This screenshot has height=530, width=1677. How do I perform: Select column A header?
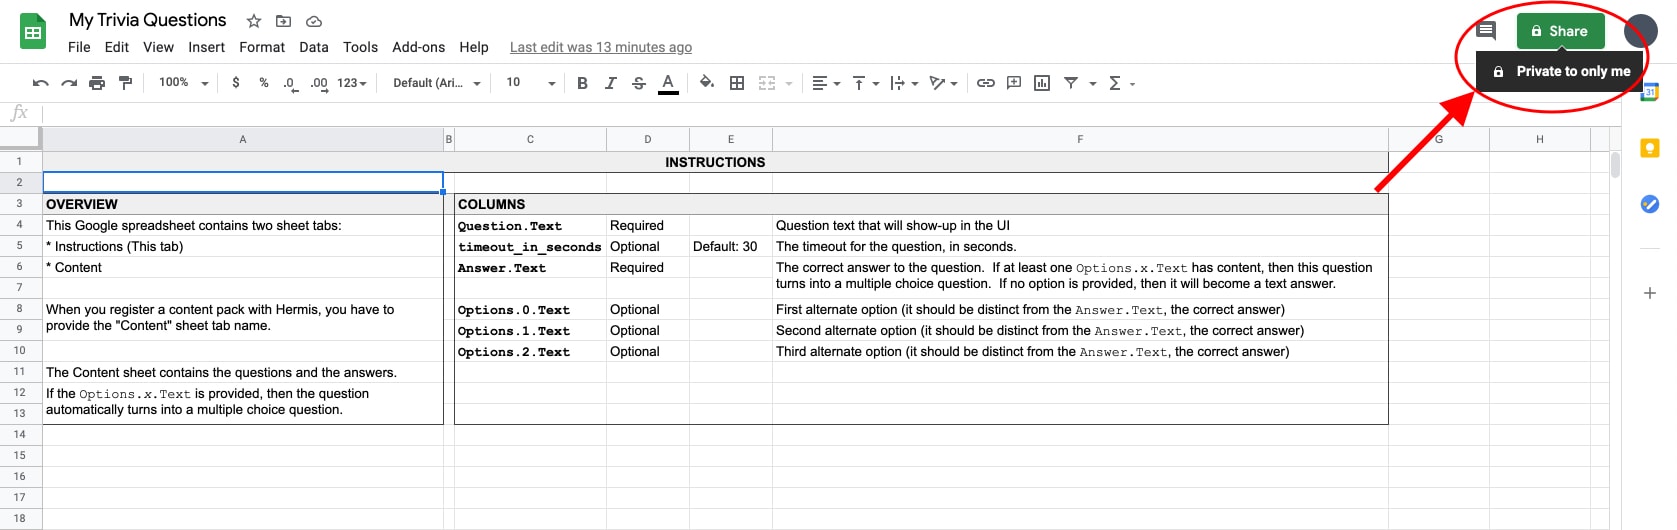click(x=243, y=140)
